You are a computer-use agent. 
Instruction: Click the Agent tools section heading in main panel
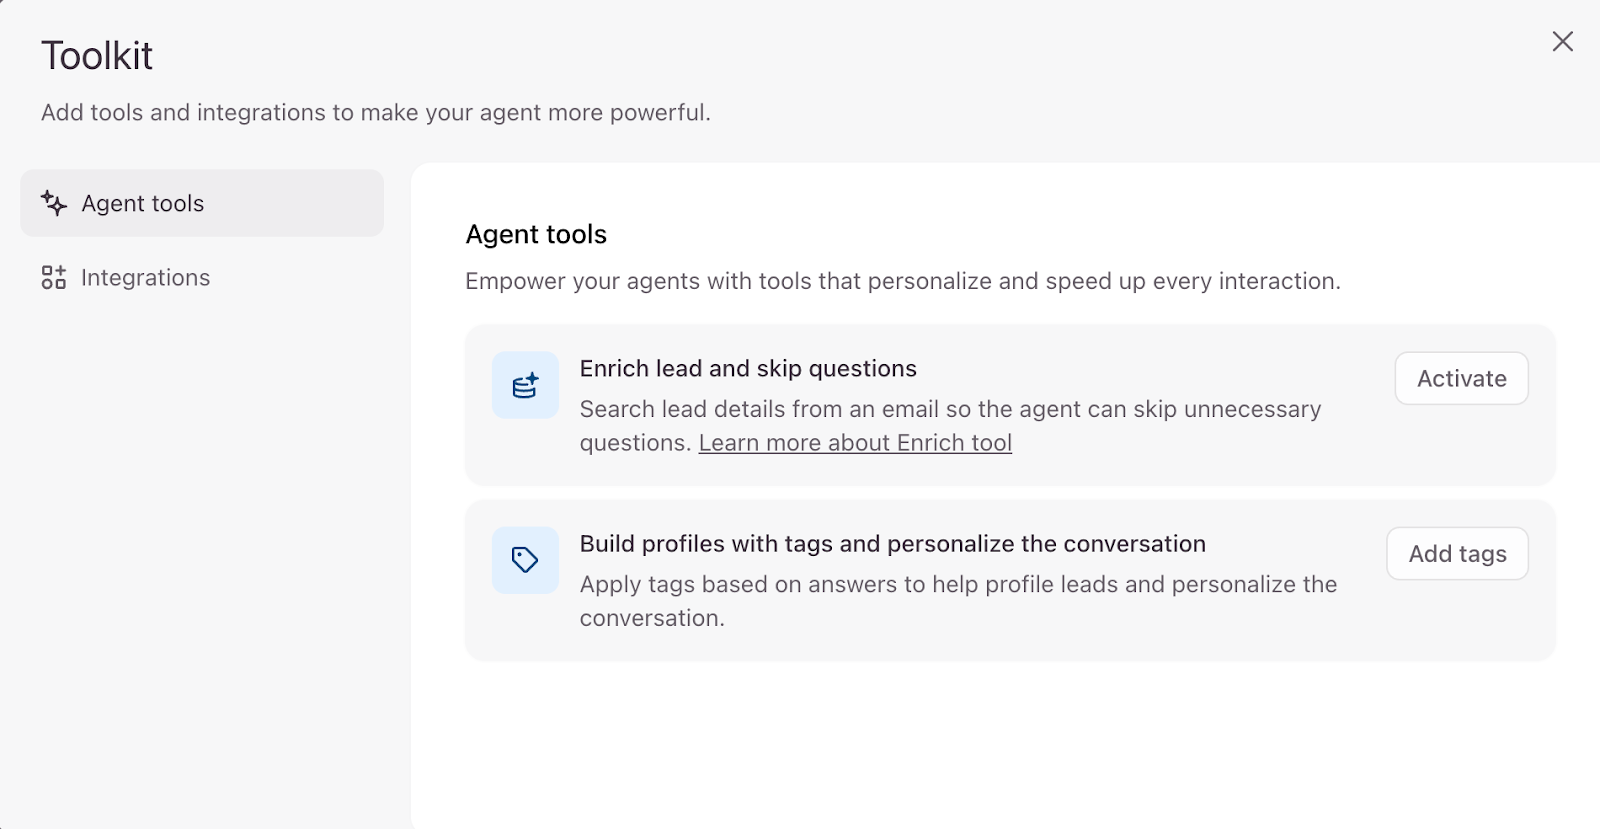pos(536,234)
